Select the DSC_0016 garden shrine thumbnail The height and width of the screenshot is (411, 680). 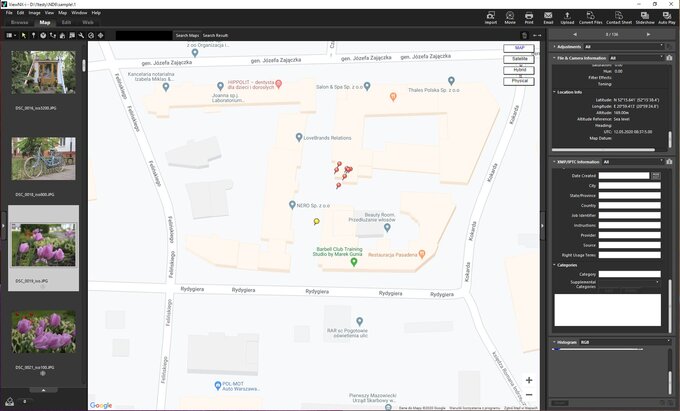pos(43,72)
